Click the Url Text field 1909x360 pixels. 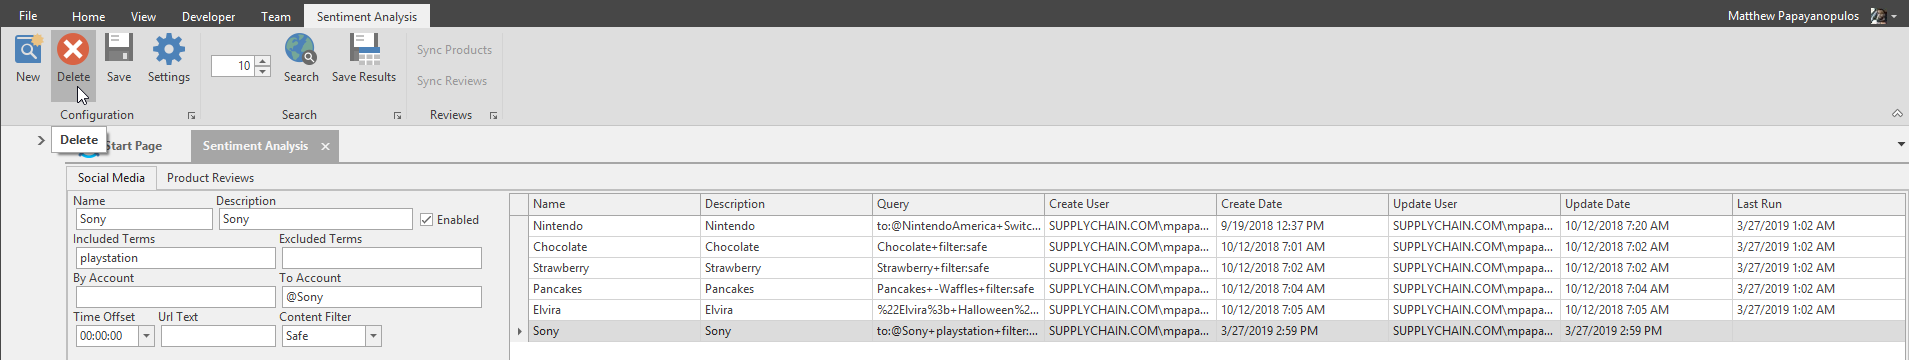pyautogui.click(x=218, y=336)
